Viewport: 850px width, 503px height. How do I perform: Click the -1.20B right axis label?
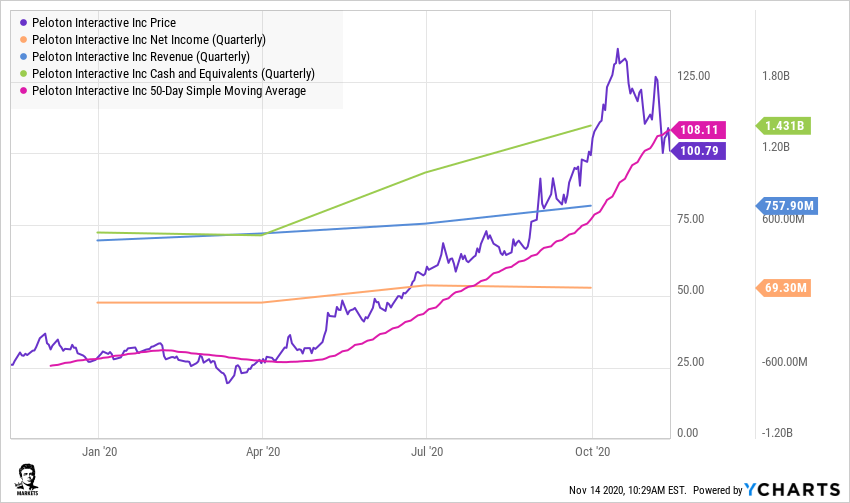(777, 433)
